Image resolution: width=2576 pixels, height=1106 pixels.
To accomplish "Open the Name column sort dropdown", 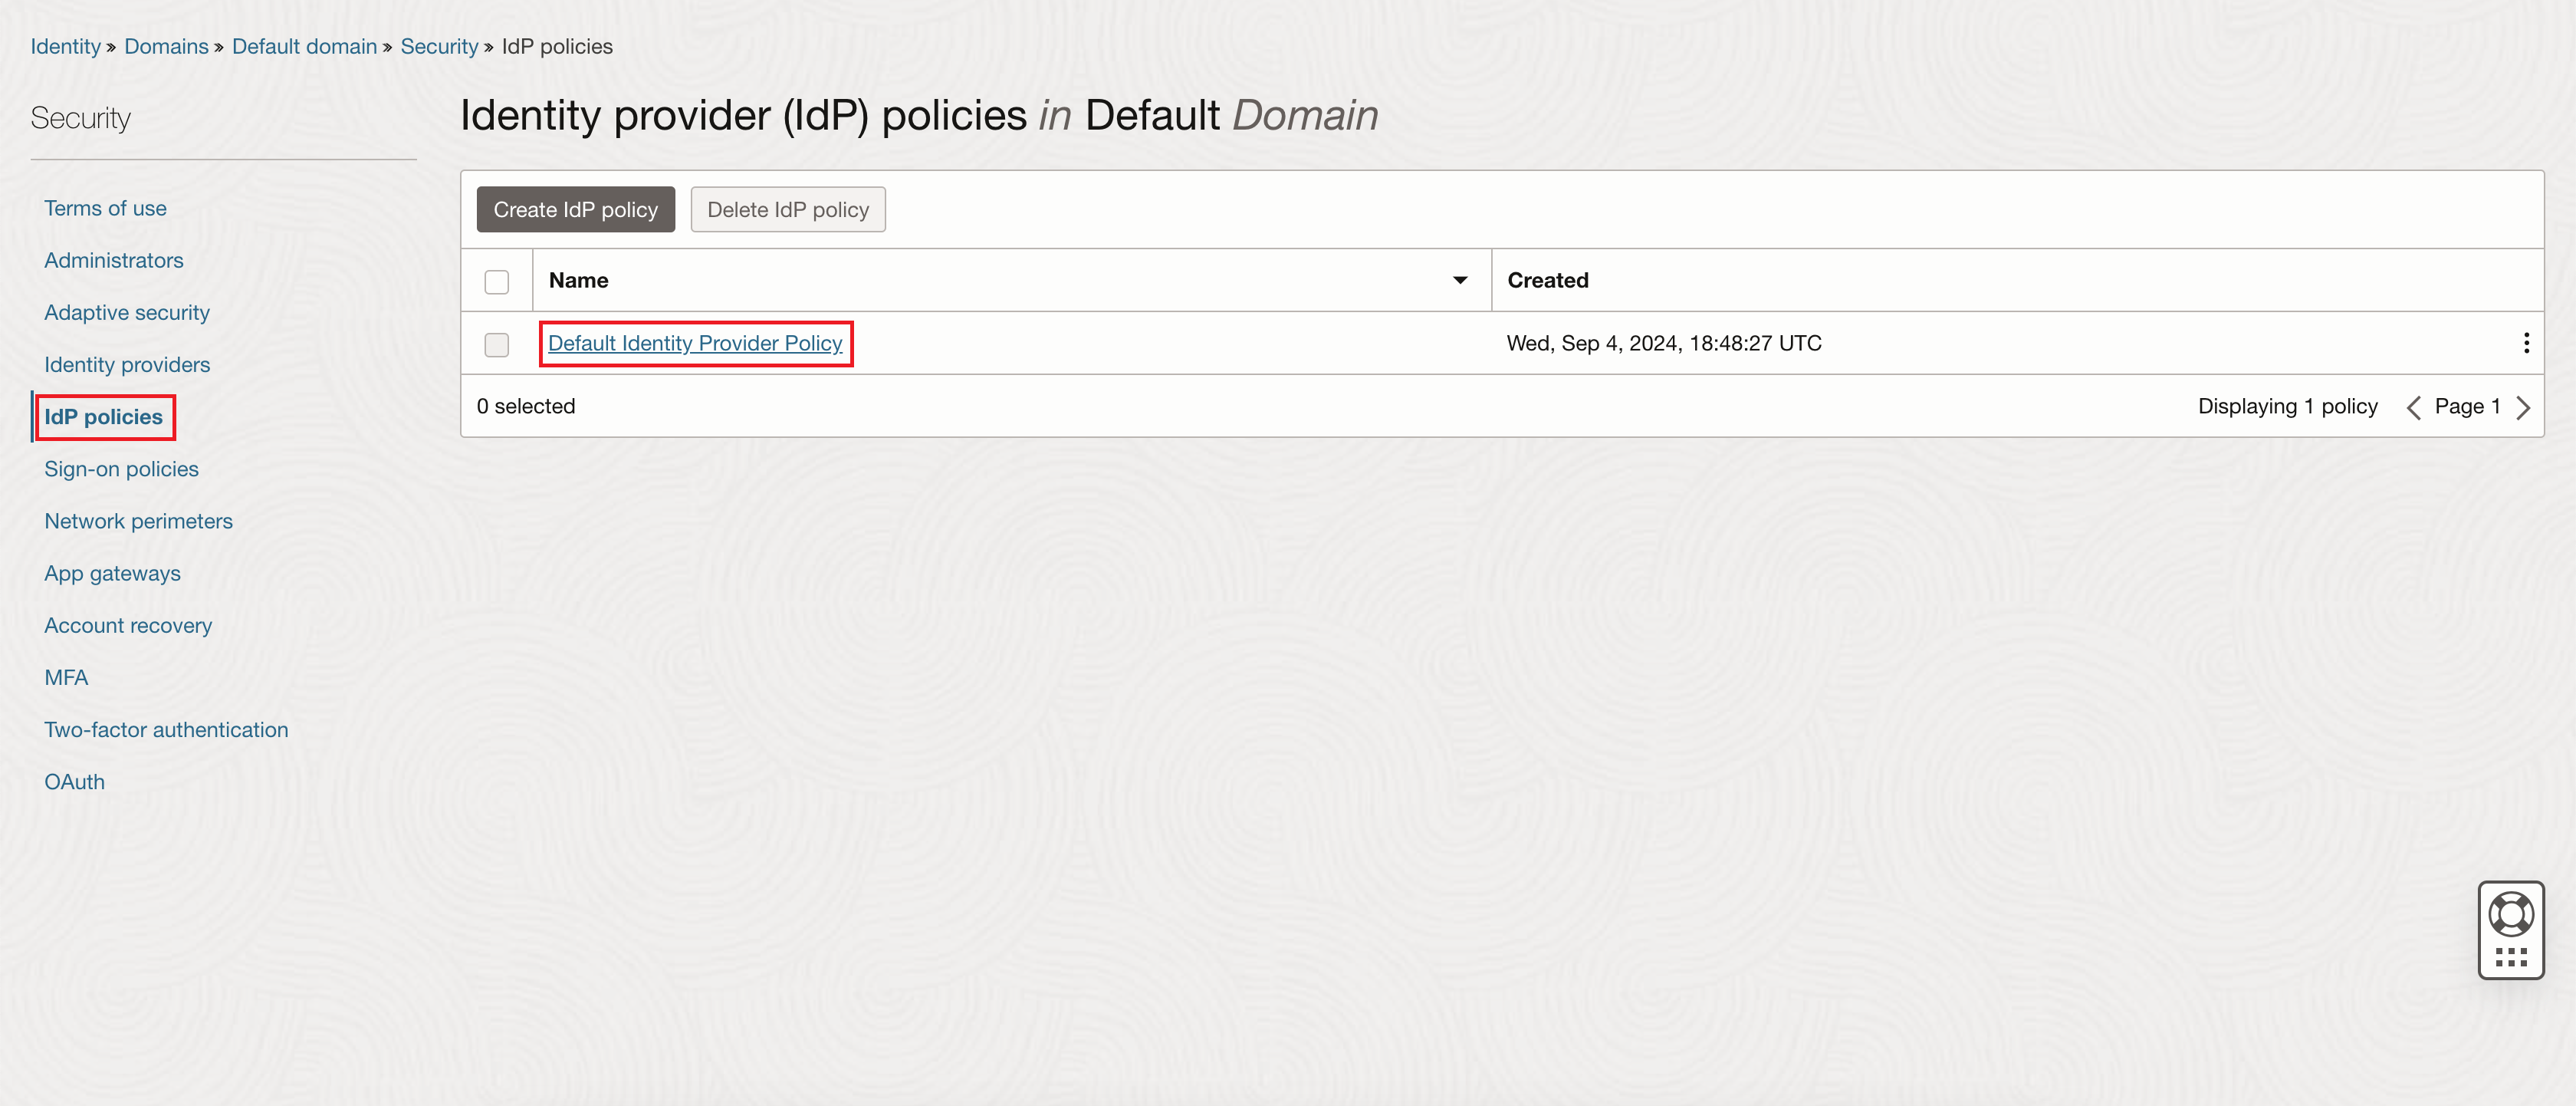I will point(1460,280).
